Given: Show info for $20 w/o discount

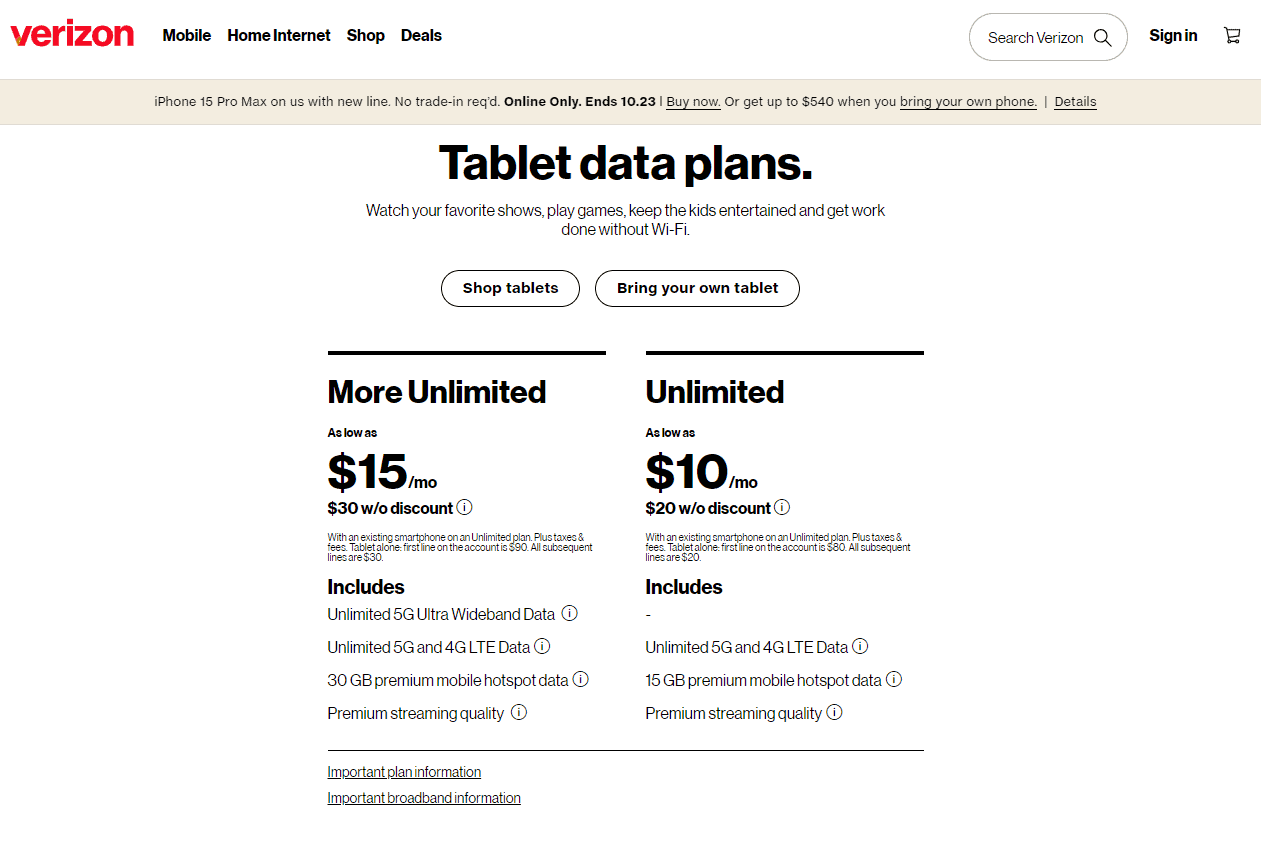Looking at the screenshot, I should [782, 507].
